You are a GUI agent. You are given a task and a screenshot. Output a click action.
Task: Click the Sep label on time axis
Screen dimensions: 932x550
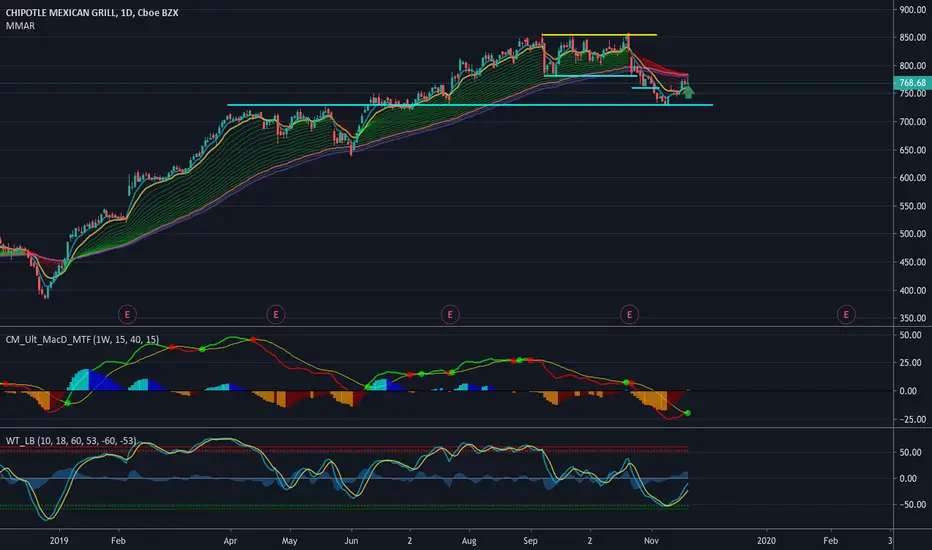(530, 540)
